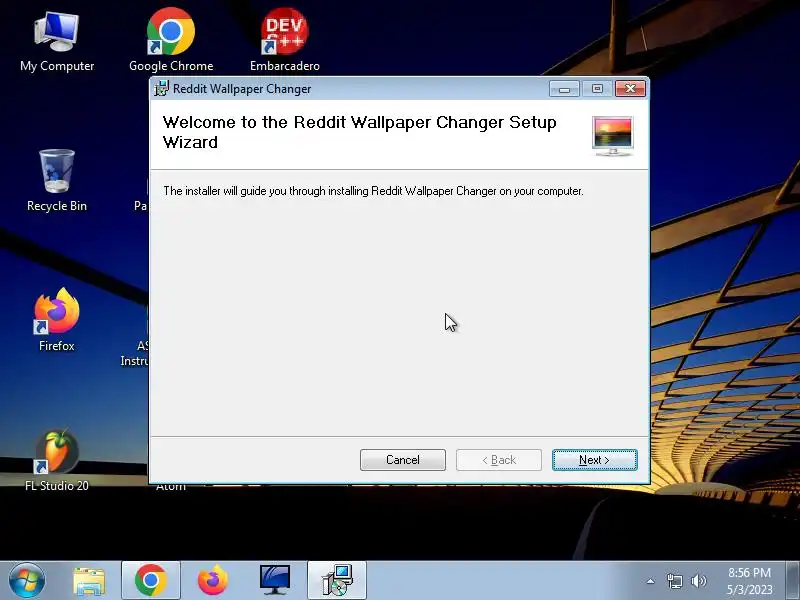The height and width of the screenshot is (600, 800).
Task: Open the network status tray icon
Action: click(674, 581)
